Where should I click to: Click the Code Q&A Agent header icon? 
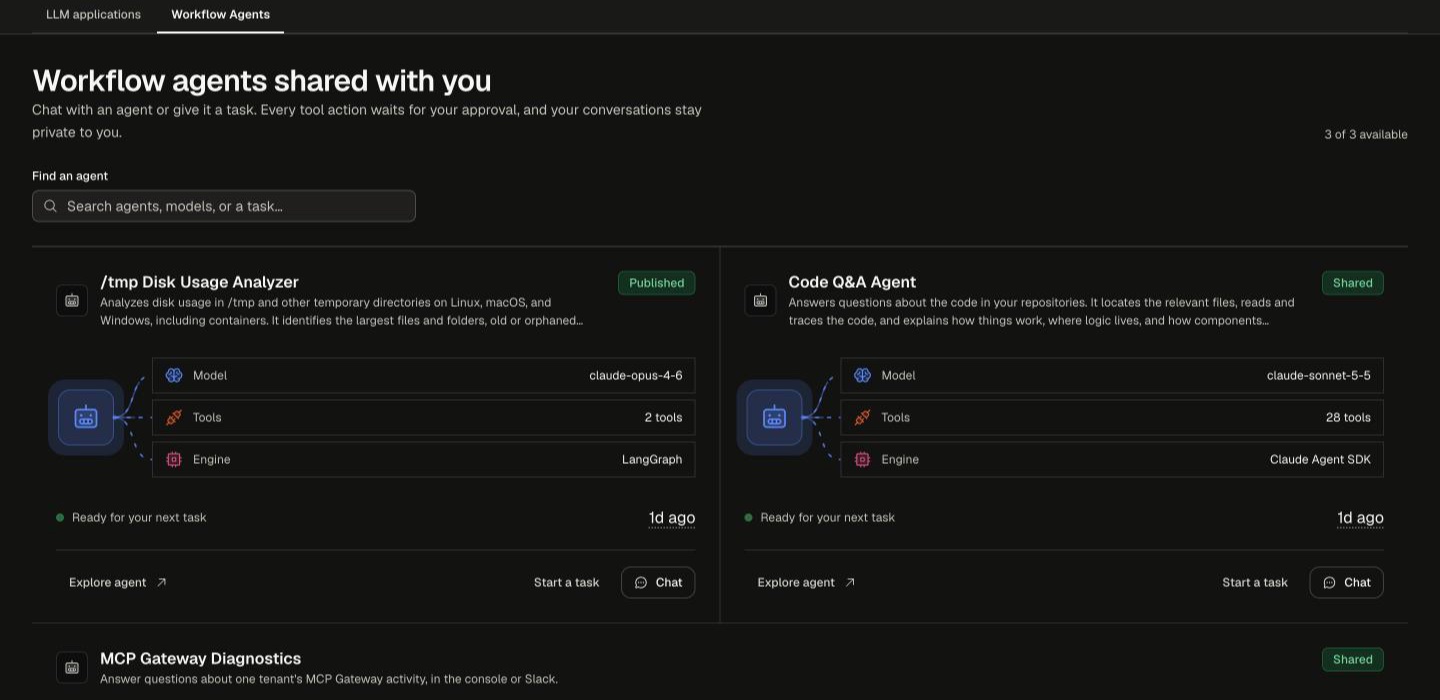(x=761, y=300)
